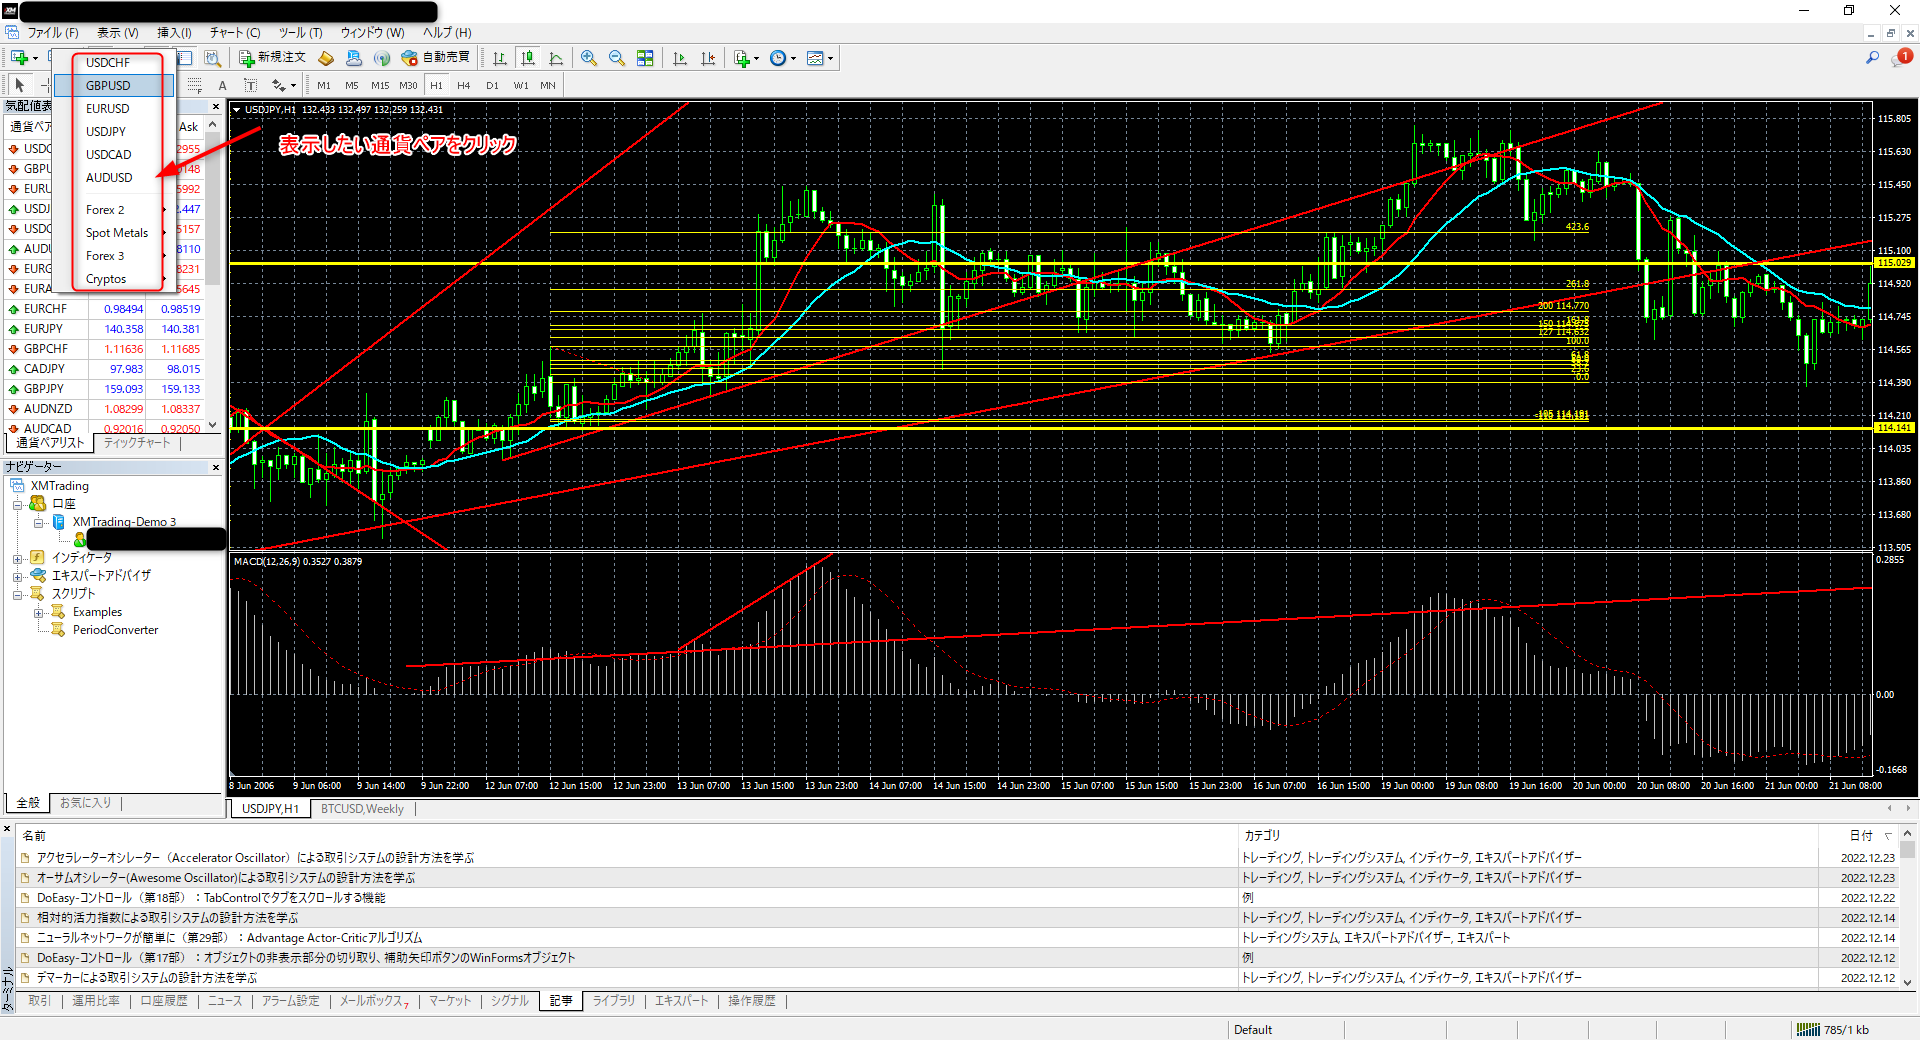Open the アクセラレーターオシレーター article link

pyautogui.click(x=255, y=858)
